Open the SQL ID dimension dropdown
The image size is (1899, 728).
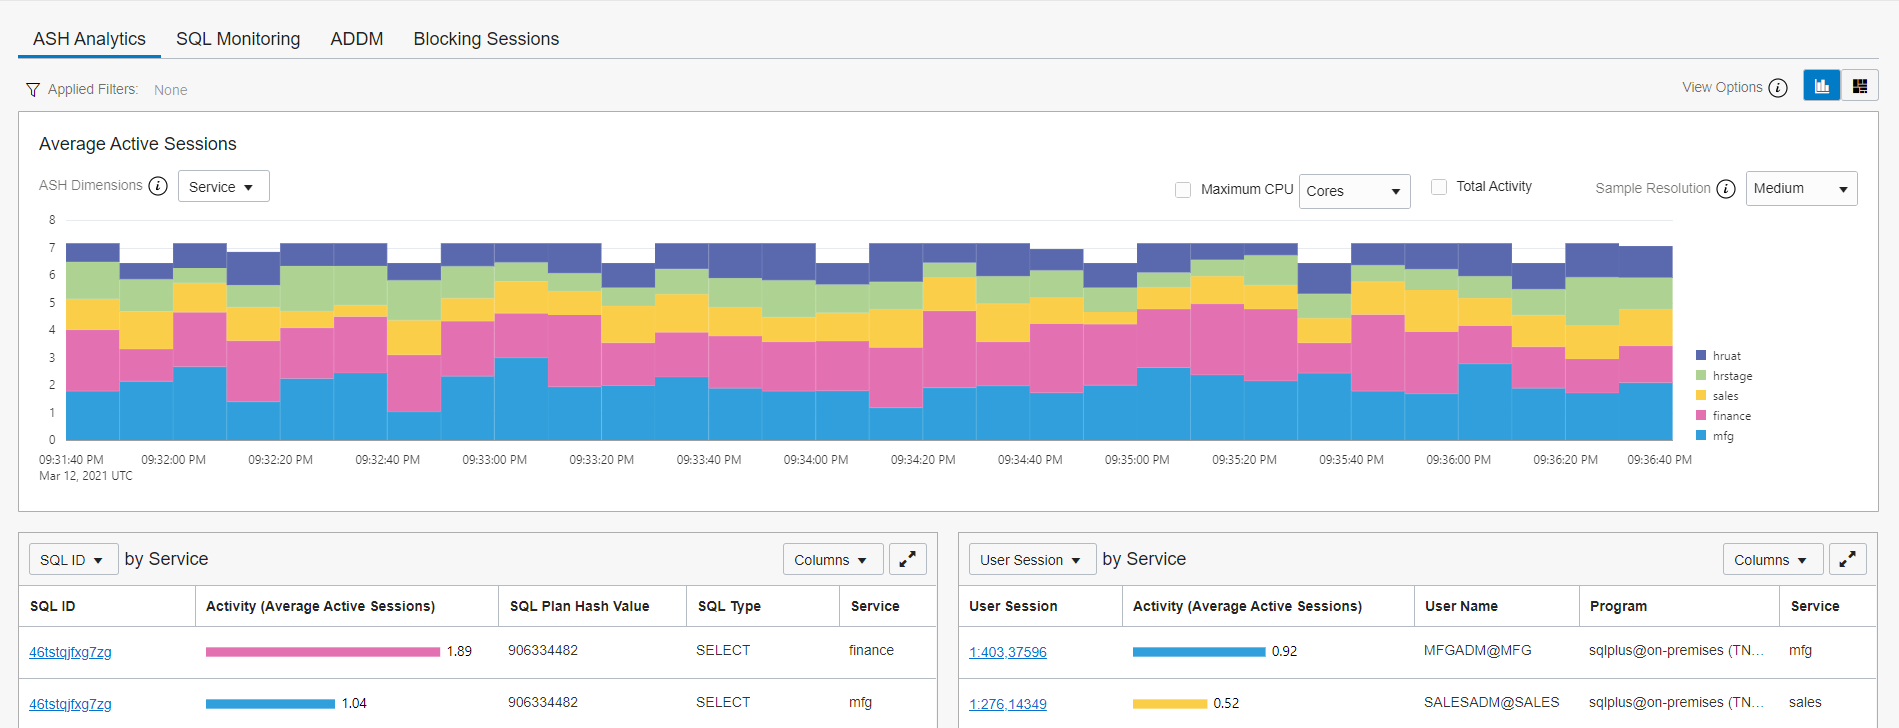click(73, 560)
